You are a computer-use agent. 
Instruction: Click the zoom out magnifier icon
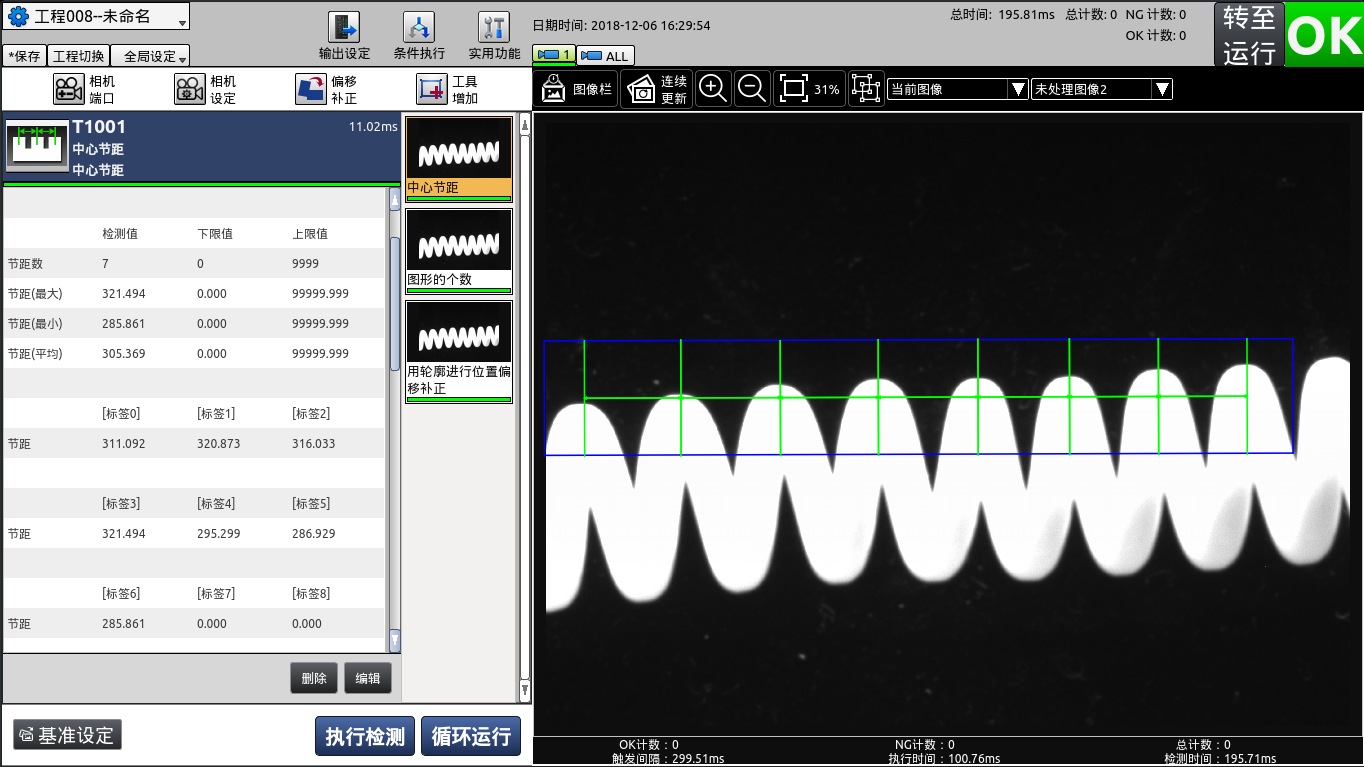751,89
